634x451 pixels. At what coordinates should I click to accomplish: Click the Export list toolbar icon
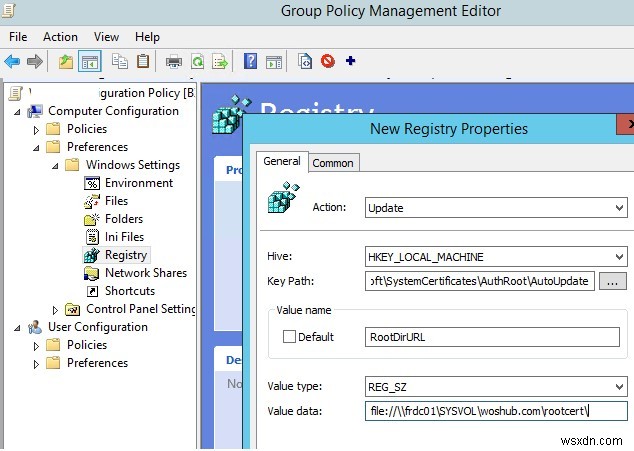coord(220,62)
